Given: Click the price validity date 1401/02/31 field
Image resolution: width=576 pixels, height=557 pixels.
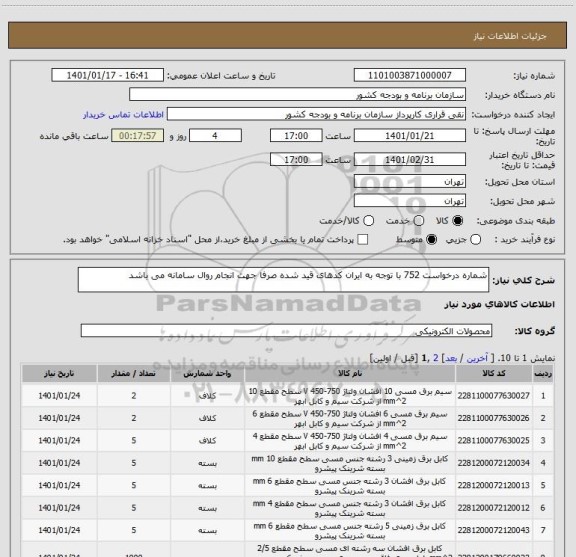Looking at the screenshot, I should 410,159.
